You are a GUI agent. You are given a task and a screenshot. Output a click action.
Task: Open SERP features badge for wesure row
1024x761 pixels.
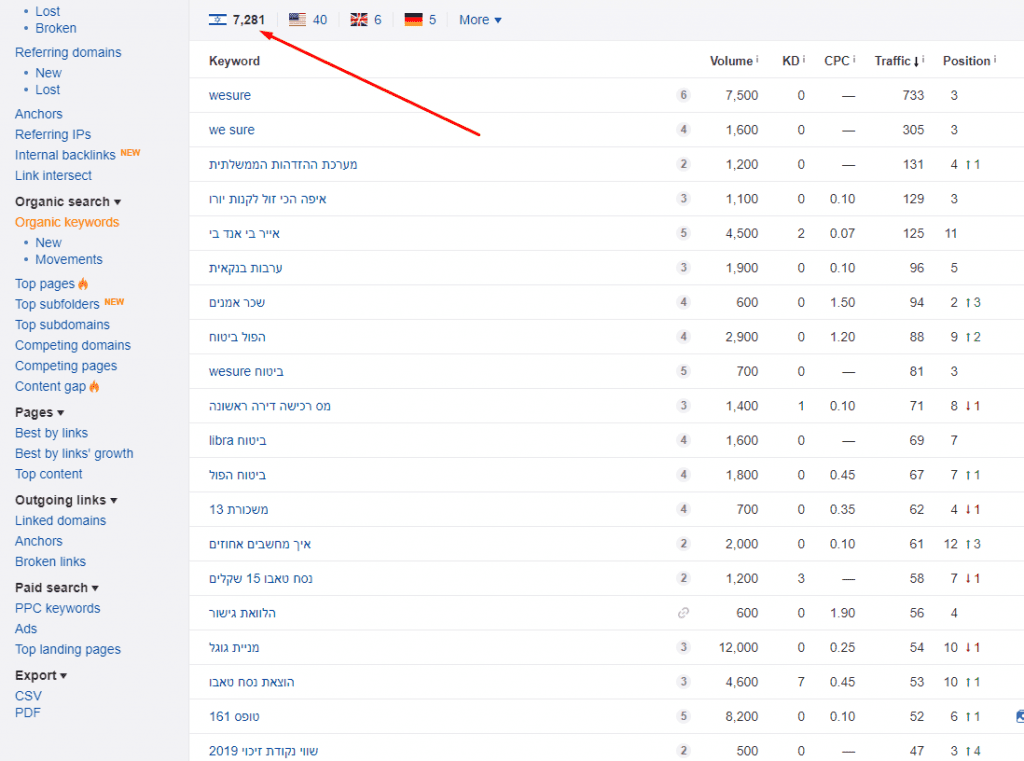[683, 95]
